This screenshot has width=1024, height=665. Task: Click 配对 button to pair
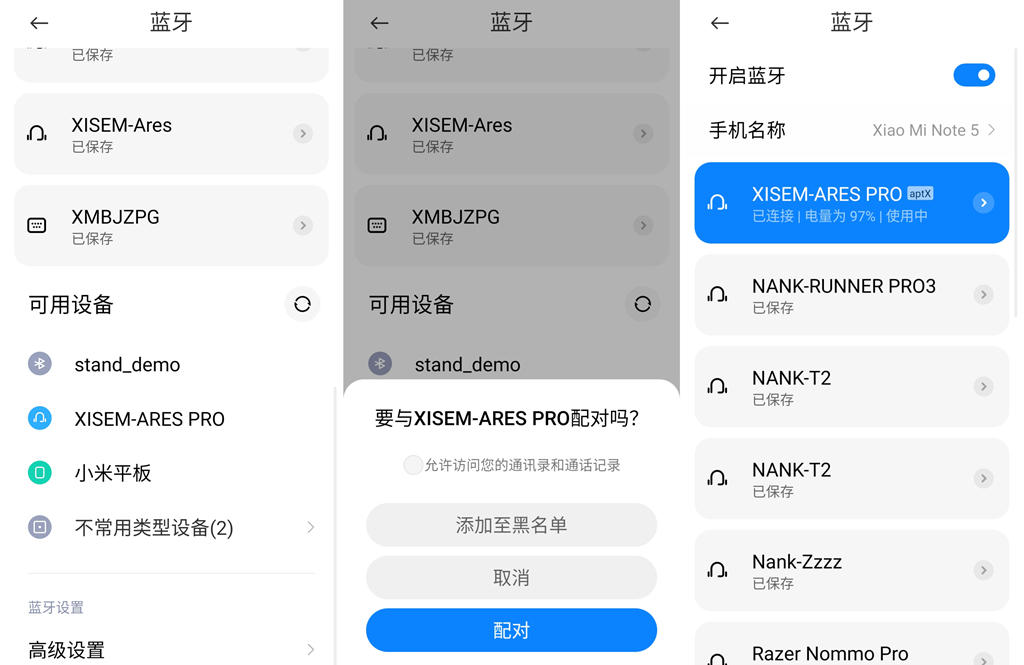click(511, 630)
